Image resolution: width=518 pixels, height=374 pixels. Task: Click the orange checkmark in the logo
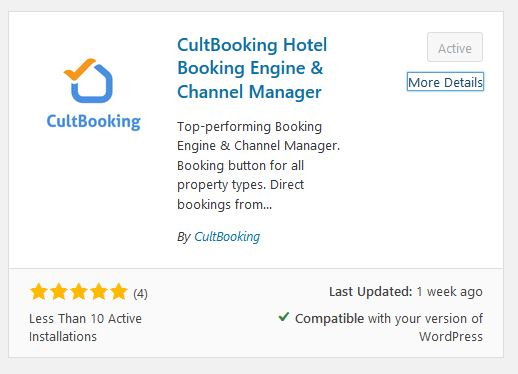tap(80, 69)
